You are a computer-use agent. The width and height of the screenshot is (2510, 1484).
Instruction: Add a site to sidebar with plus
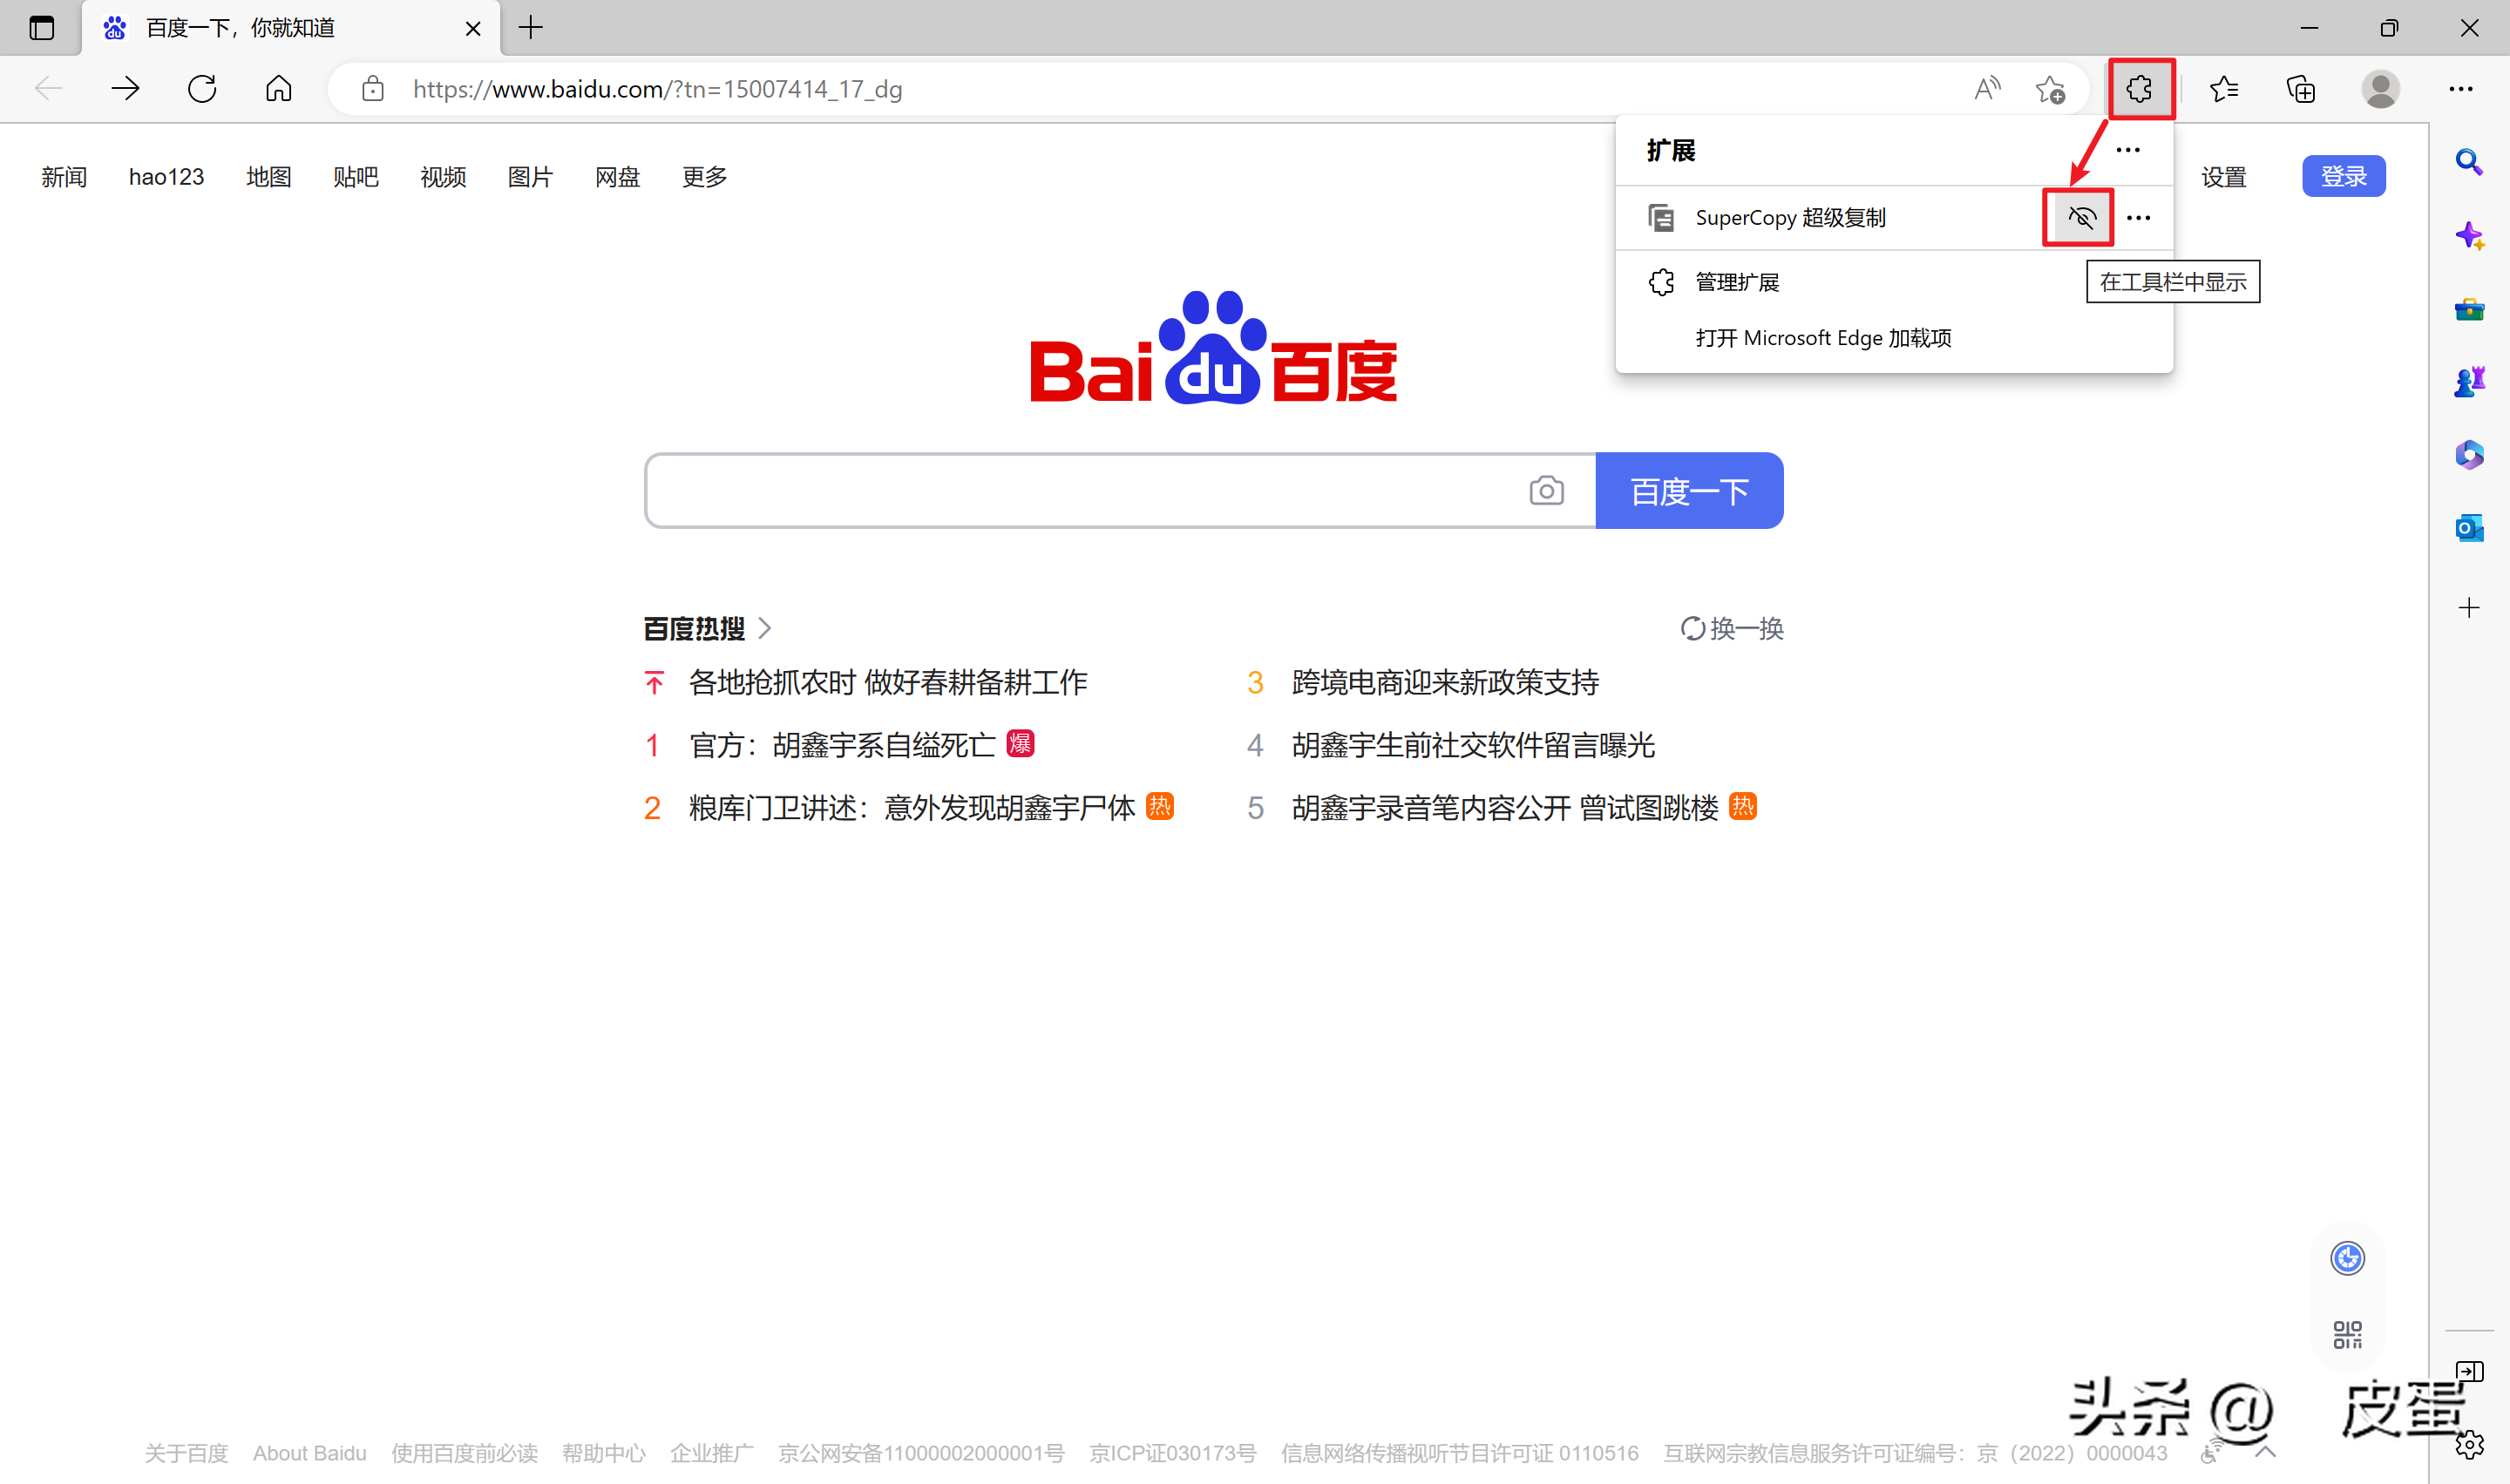pos(2469,608)
